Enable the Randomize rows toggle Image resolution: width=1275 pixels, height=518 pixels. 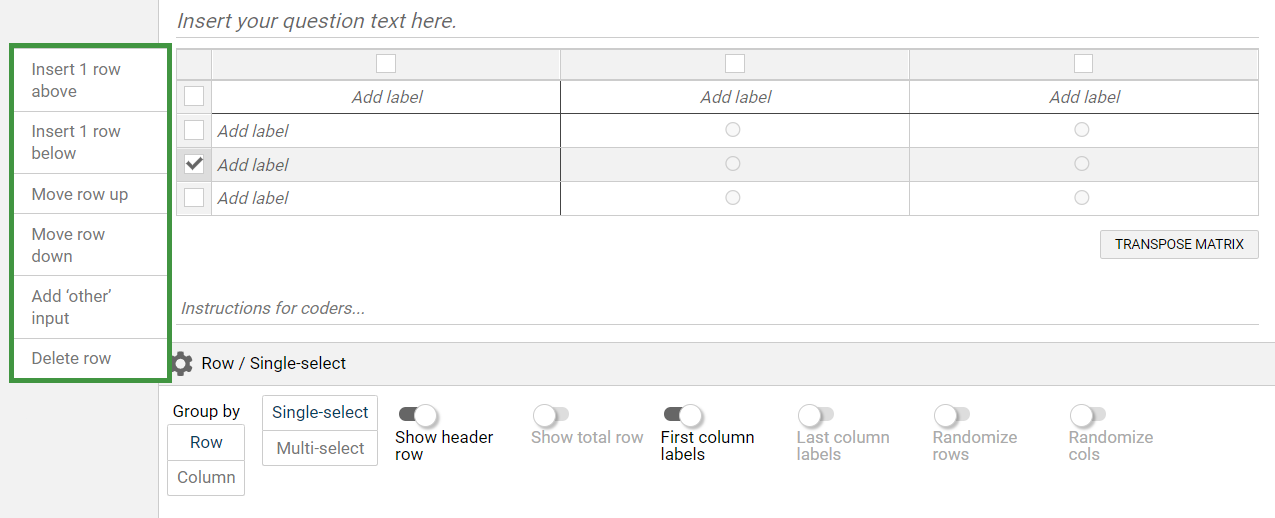pos(950,415)
